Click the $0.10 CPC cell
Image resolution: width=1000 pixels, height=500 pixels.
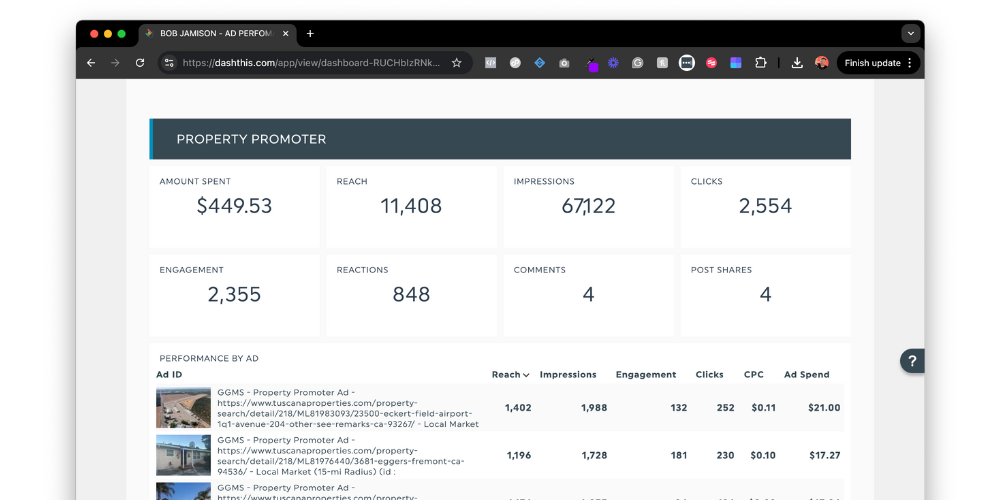coord(763,455)
